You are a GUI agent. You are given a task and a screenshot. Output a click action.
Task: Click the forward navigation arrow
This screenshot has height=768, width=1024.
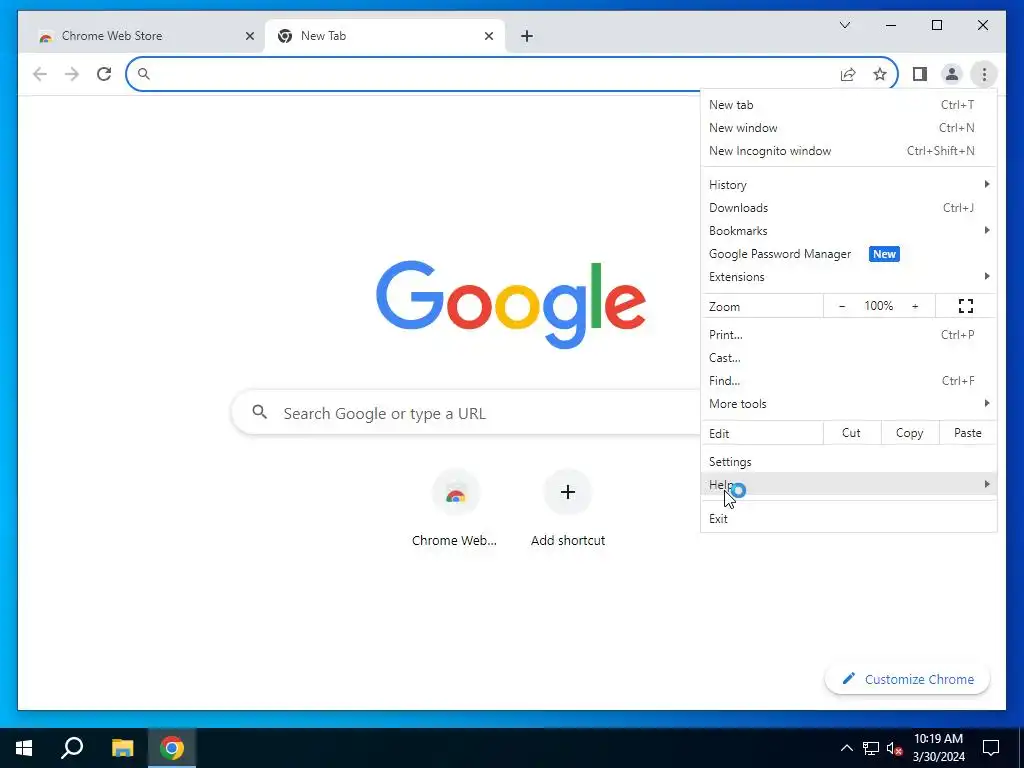coord(72,74)
